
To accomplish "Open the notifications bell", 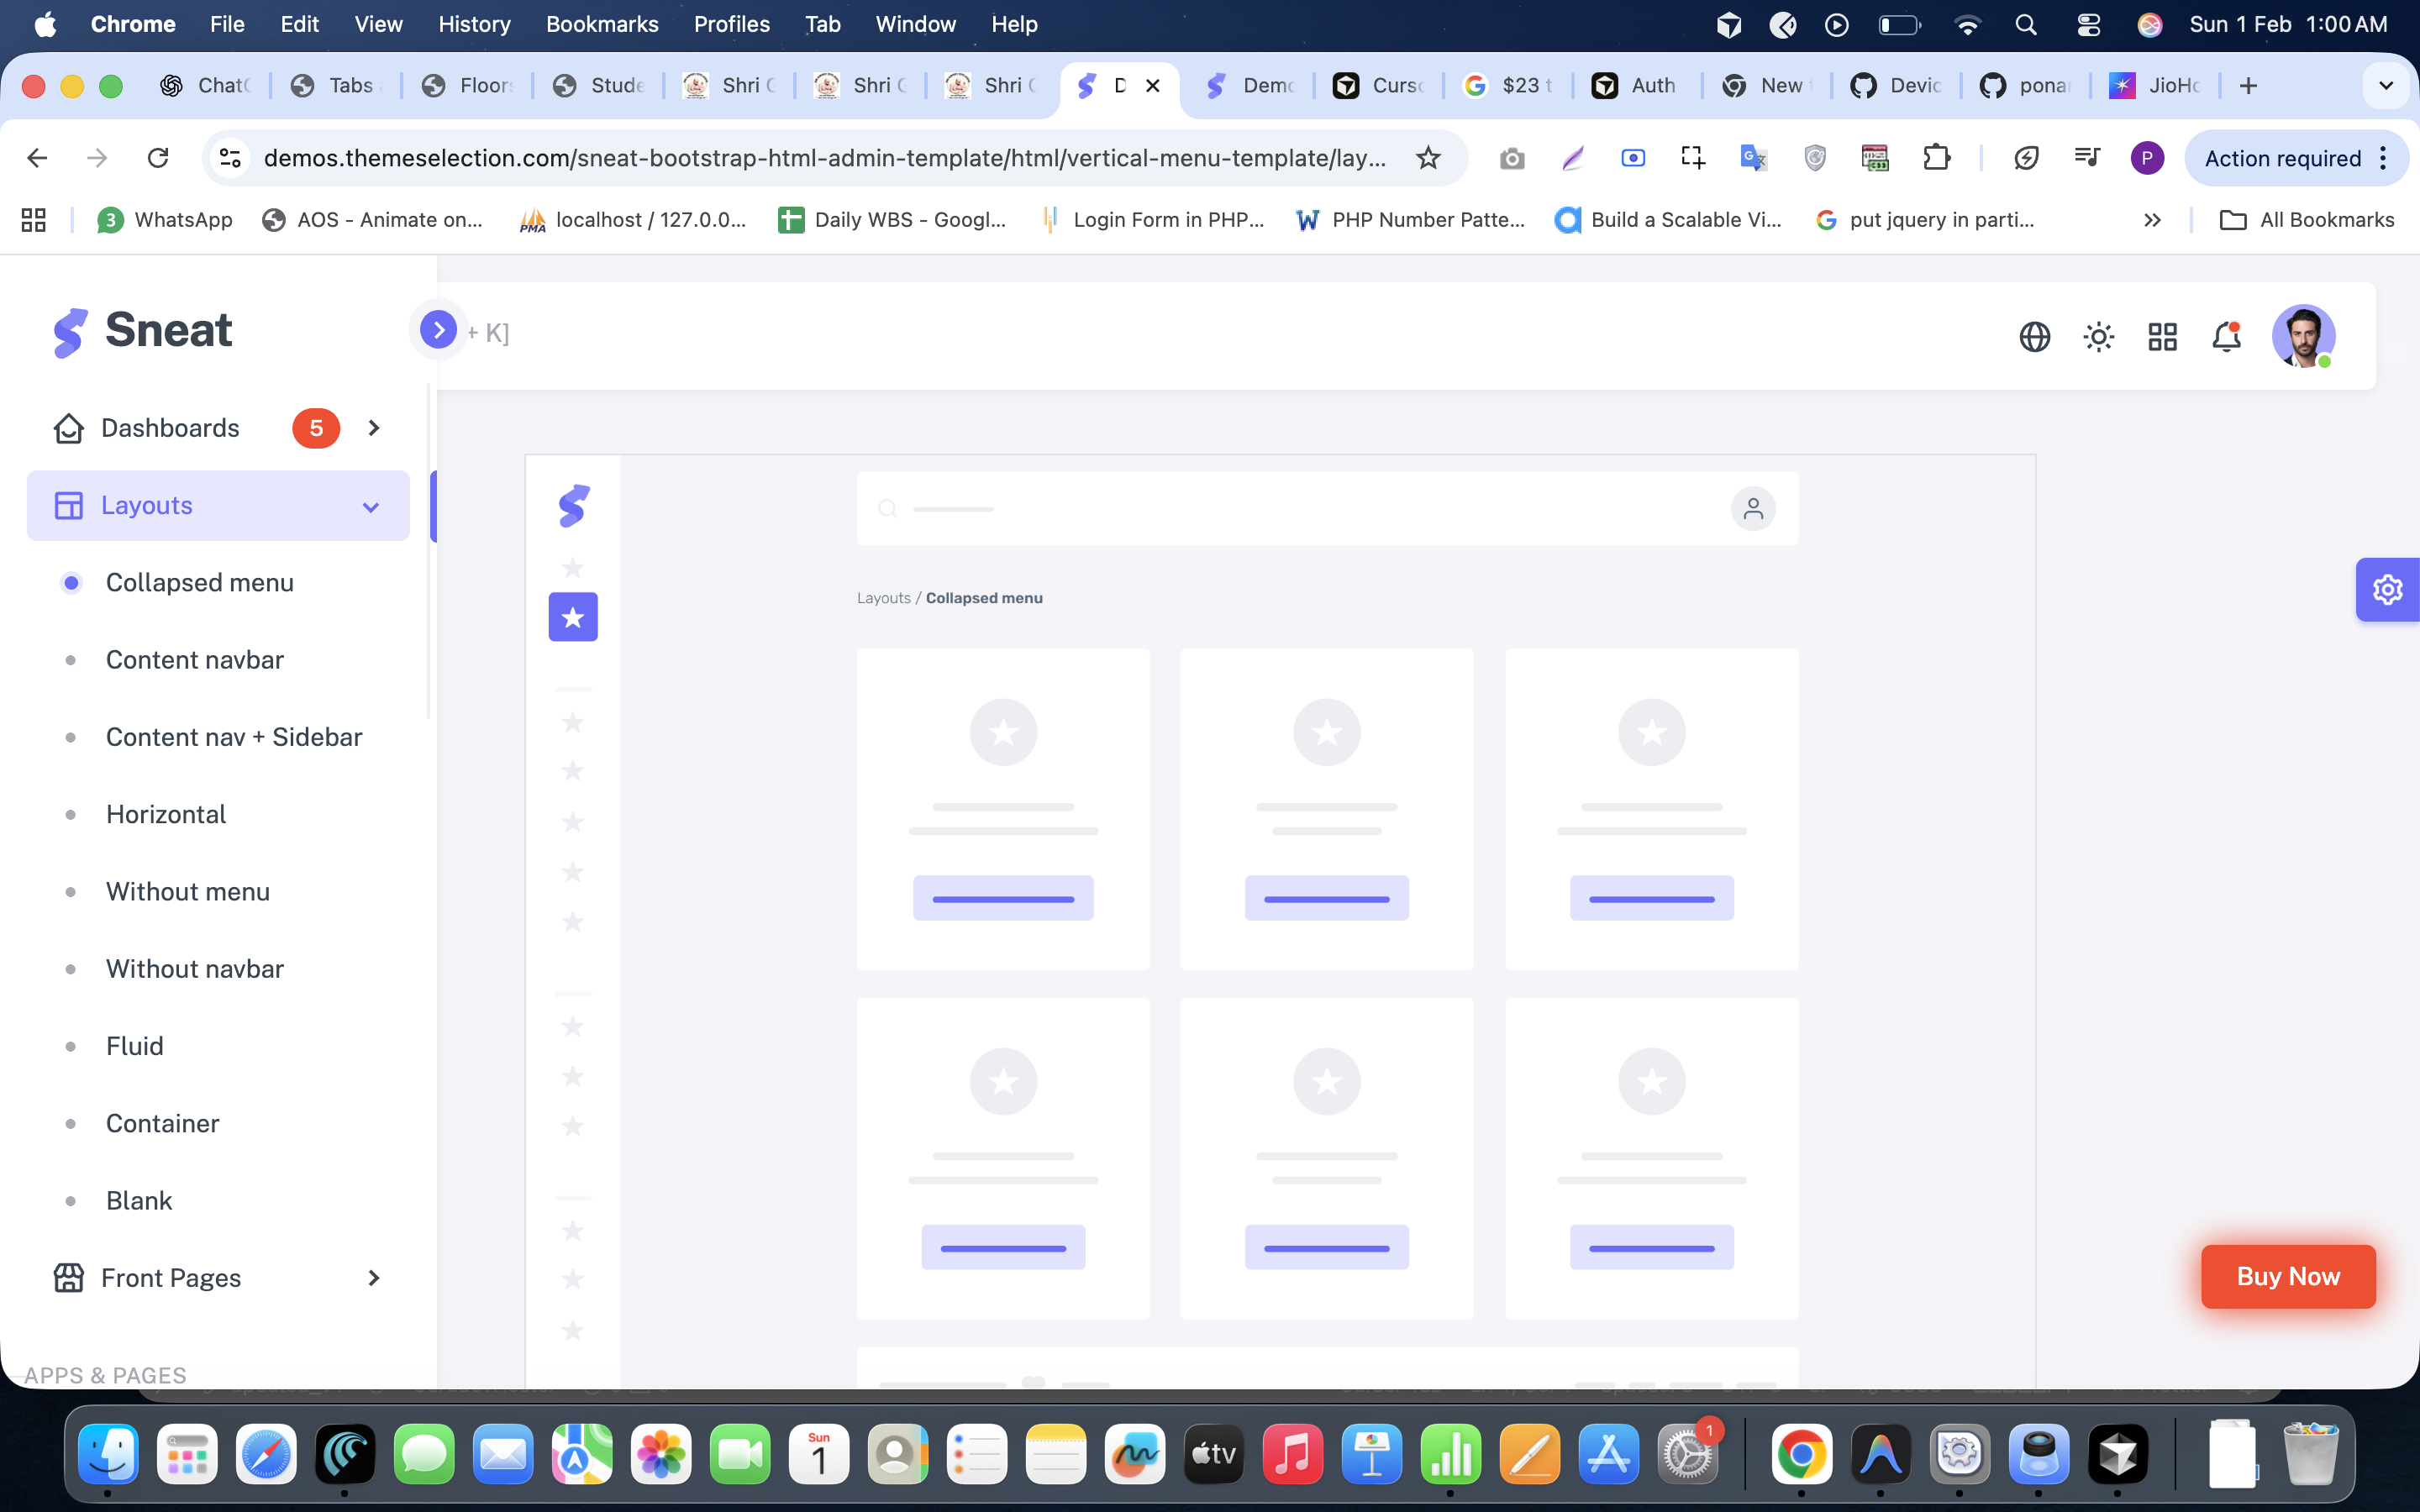I will click(x=2226, y=337).
